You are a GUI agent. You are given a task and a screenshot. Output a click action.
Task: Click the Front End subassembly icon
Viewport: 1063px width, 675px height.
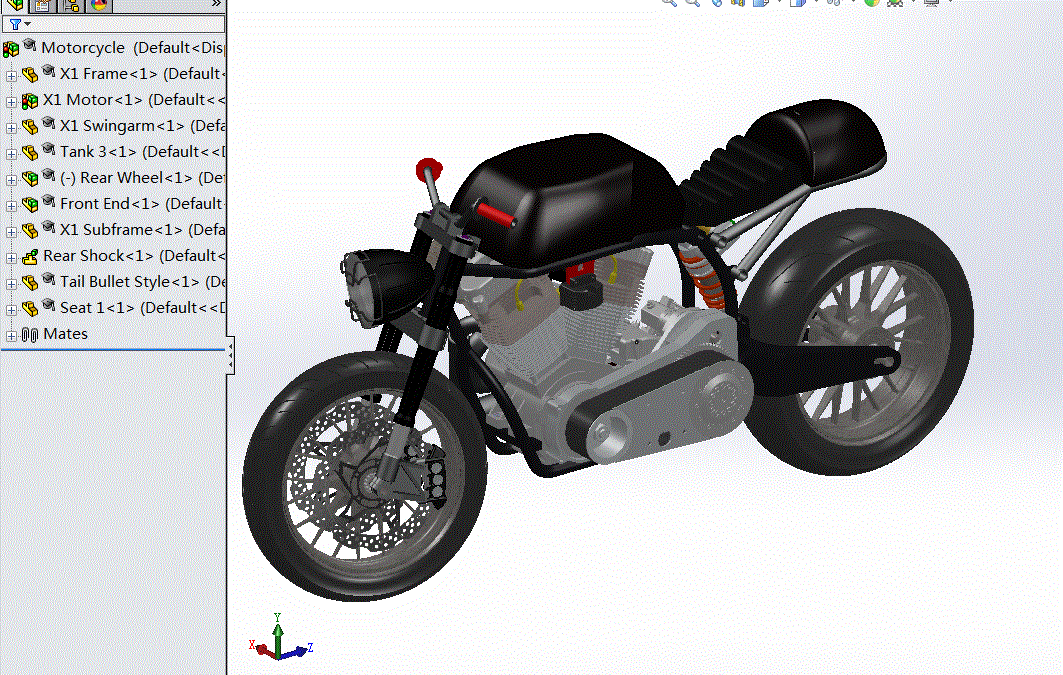click(x=29, y=205)
